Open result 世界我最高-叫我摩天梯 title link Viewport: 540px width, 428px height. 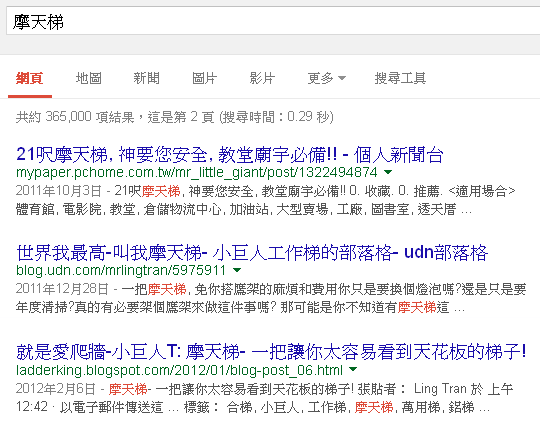(252, 253)
